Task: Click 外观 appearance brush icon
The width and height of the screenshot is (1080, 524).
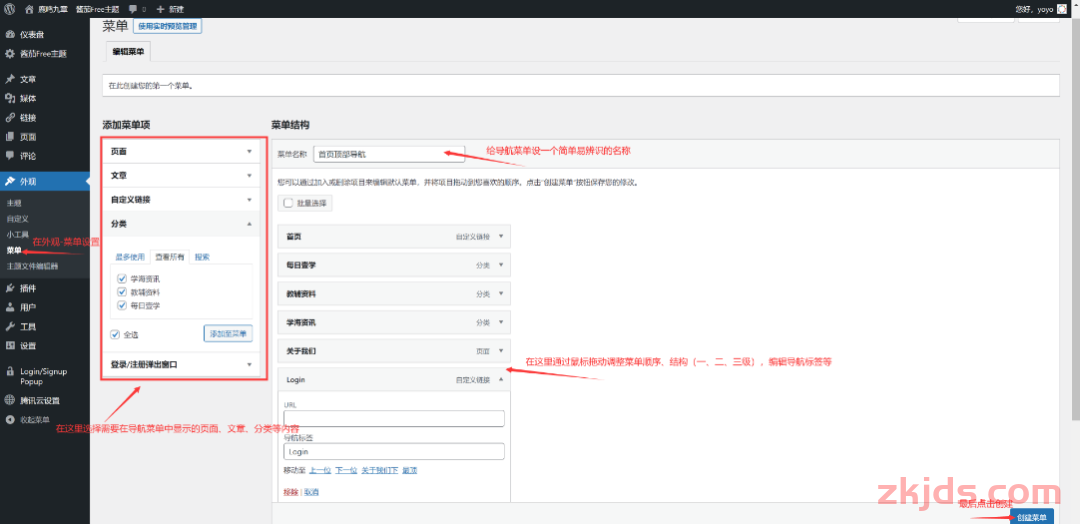Action: (x=10, y=181)
